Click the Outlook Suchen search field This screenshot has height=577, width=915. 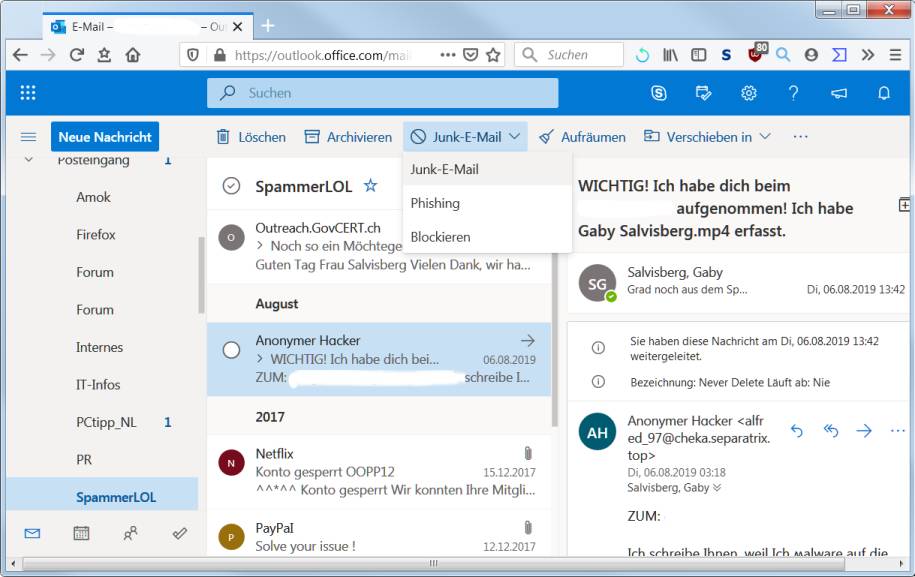(x=383, y=93)
